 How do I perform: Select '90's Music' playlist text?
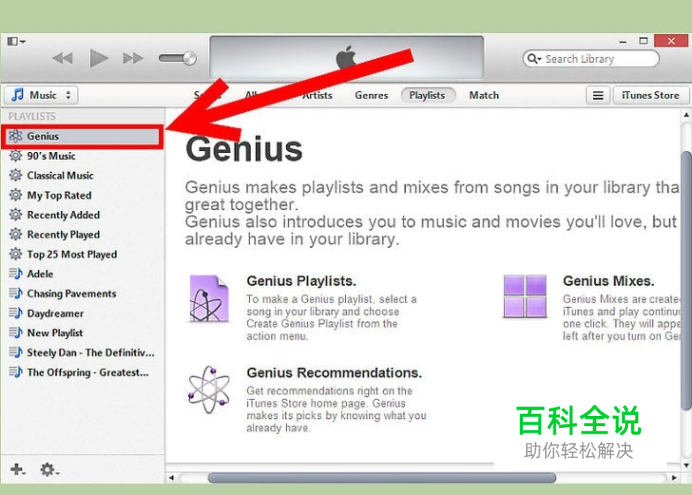point(51,156)
